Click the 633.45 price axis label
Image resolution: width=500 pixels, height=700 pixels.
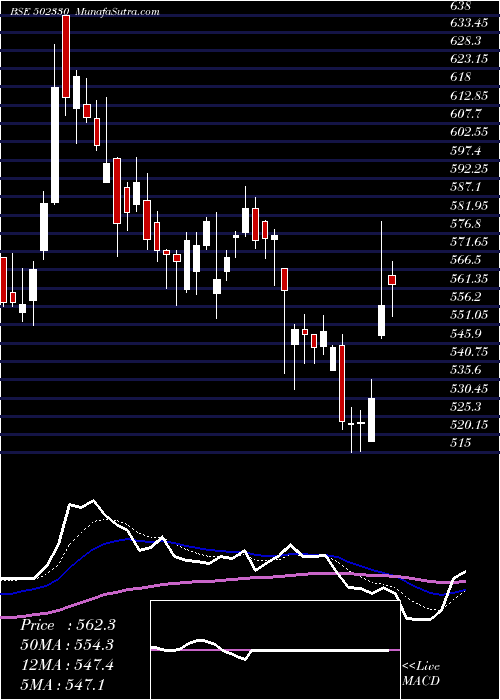(468, 22)
